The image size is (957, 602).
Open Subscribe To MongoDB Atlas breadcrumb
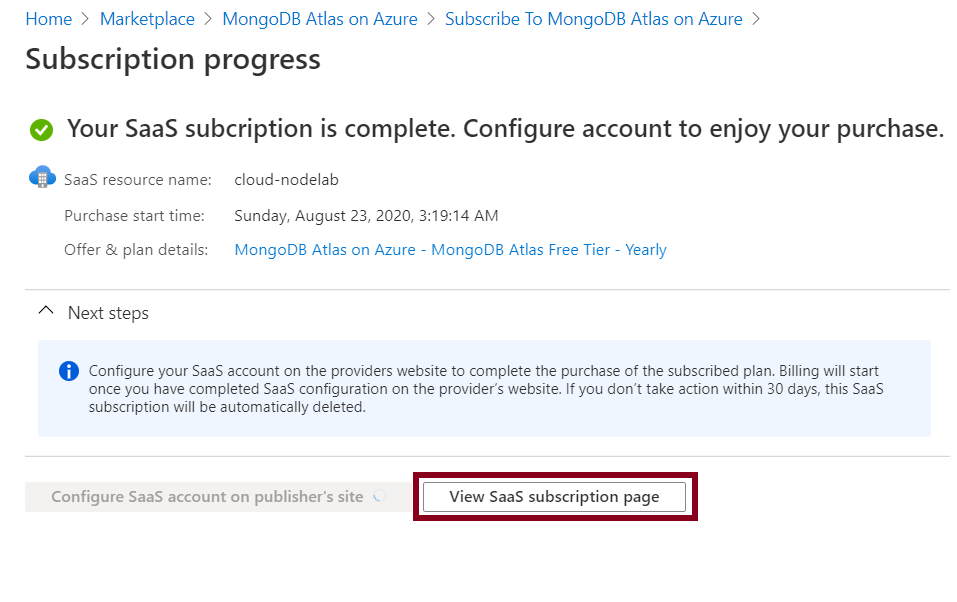coord(594,19)
